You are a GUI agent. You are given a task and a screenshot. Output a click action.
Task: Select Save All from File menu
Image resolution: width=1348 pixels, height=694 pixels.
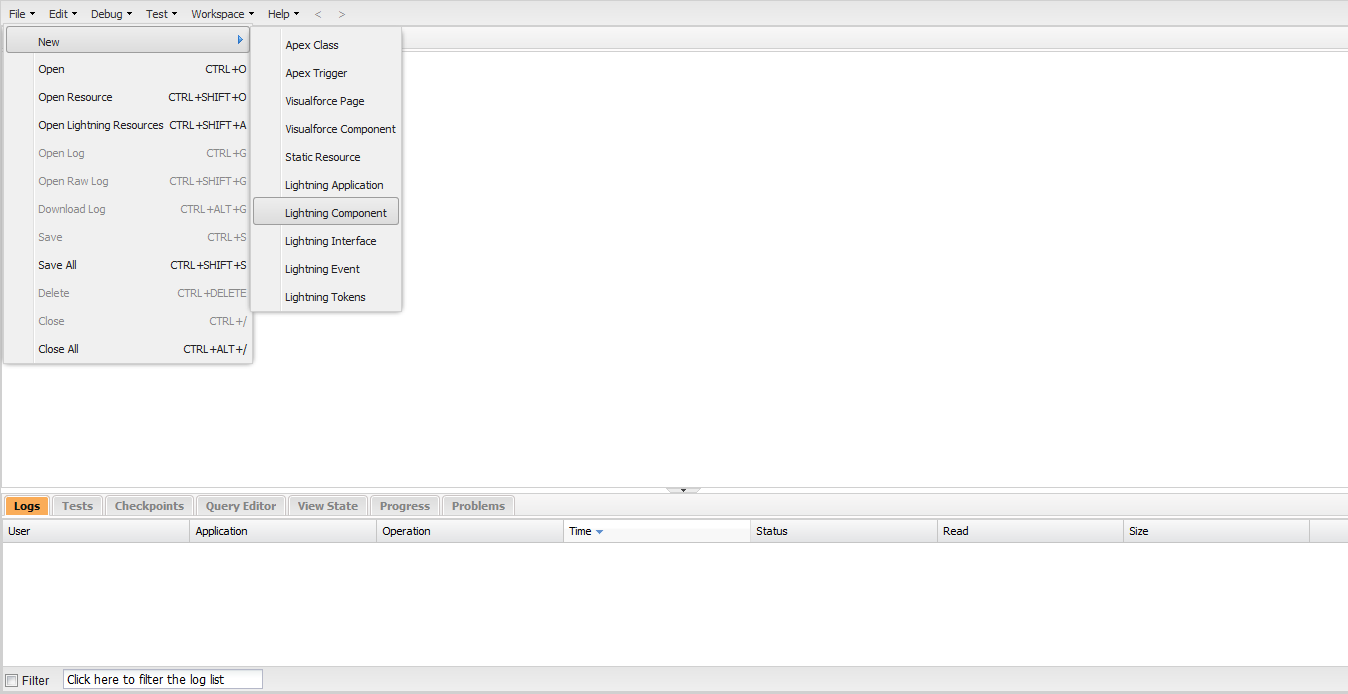tap(57, 265)
